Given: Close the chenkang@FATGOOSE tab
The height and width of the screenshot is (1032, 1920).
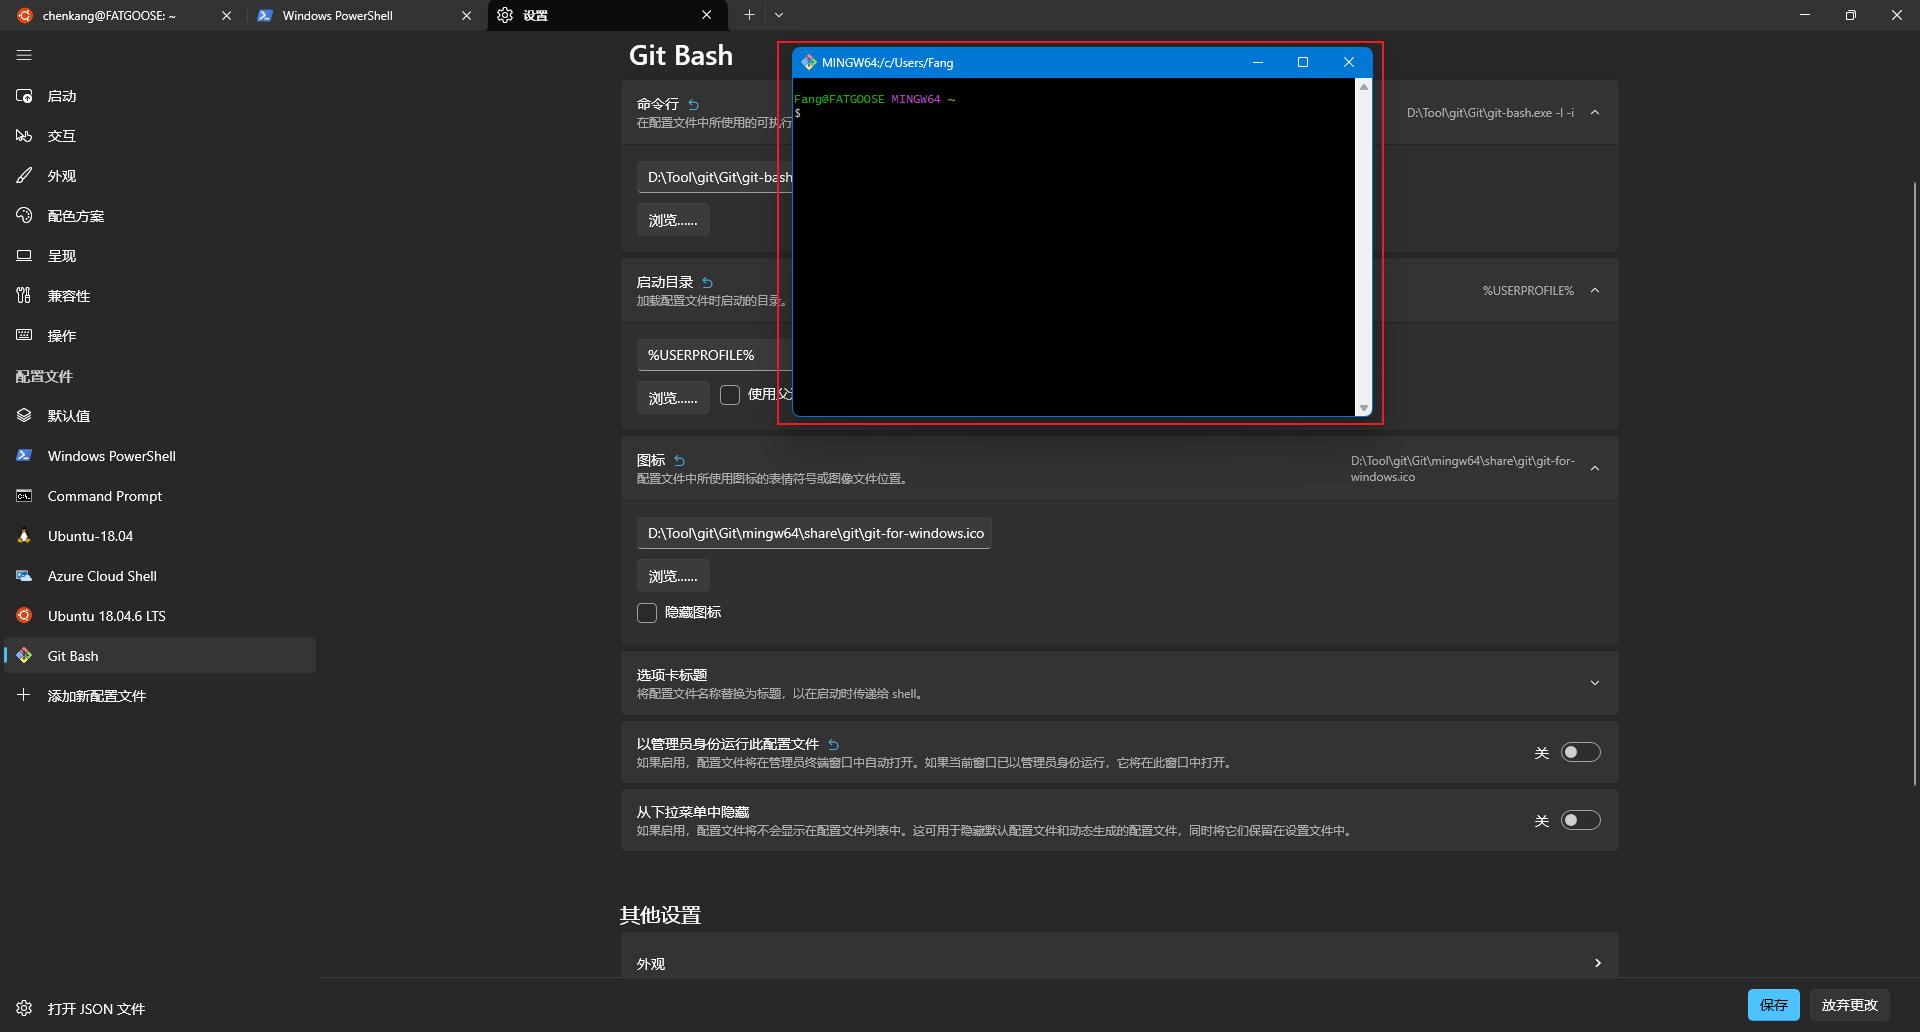Looking at the screenshot, I should [226, 16].
